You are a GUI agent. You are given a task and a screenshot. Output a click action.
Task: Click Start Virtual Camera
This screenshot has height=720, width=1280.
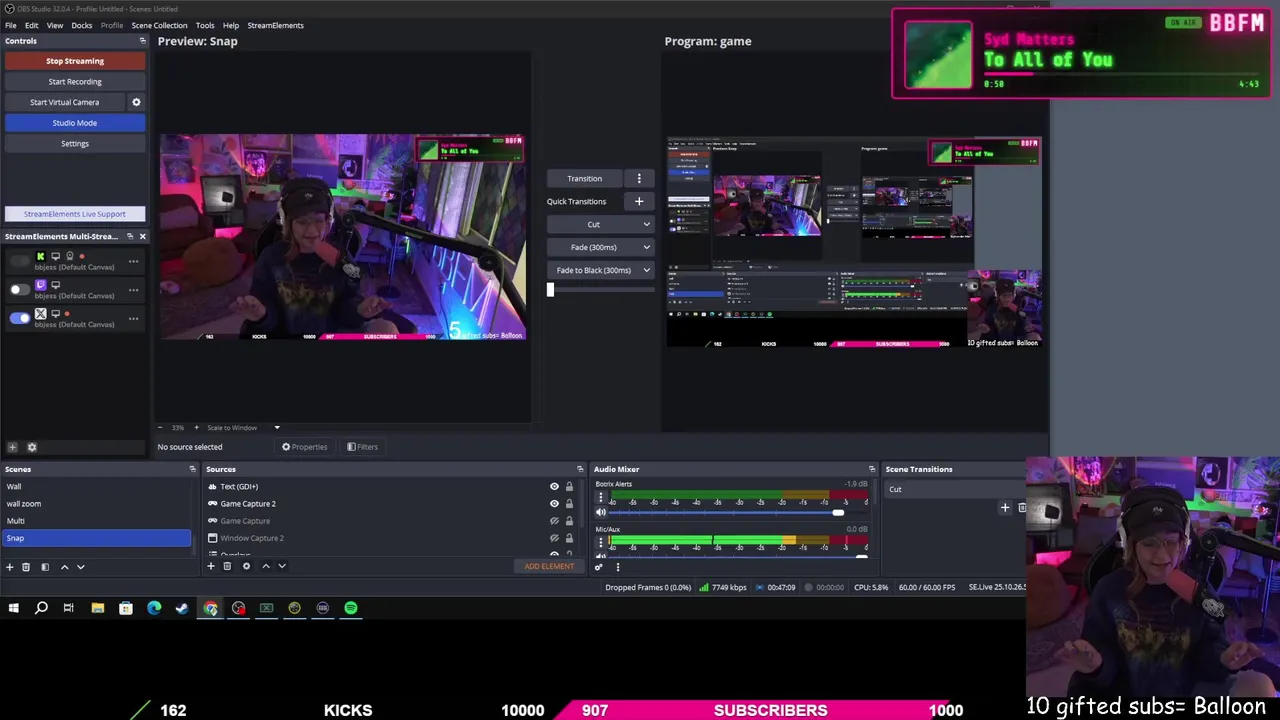pos(65,102)
